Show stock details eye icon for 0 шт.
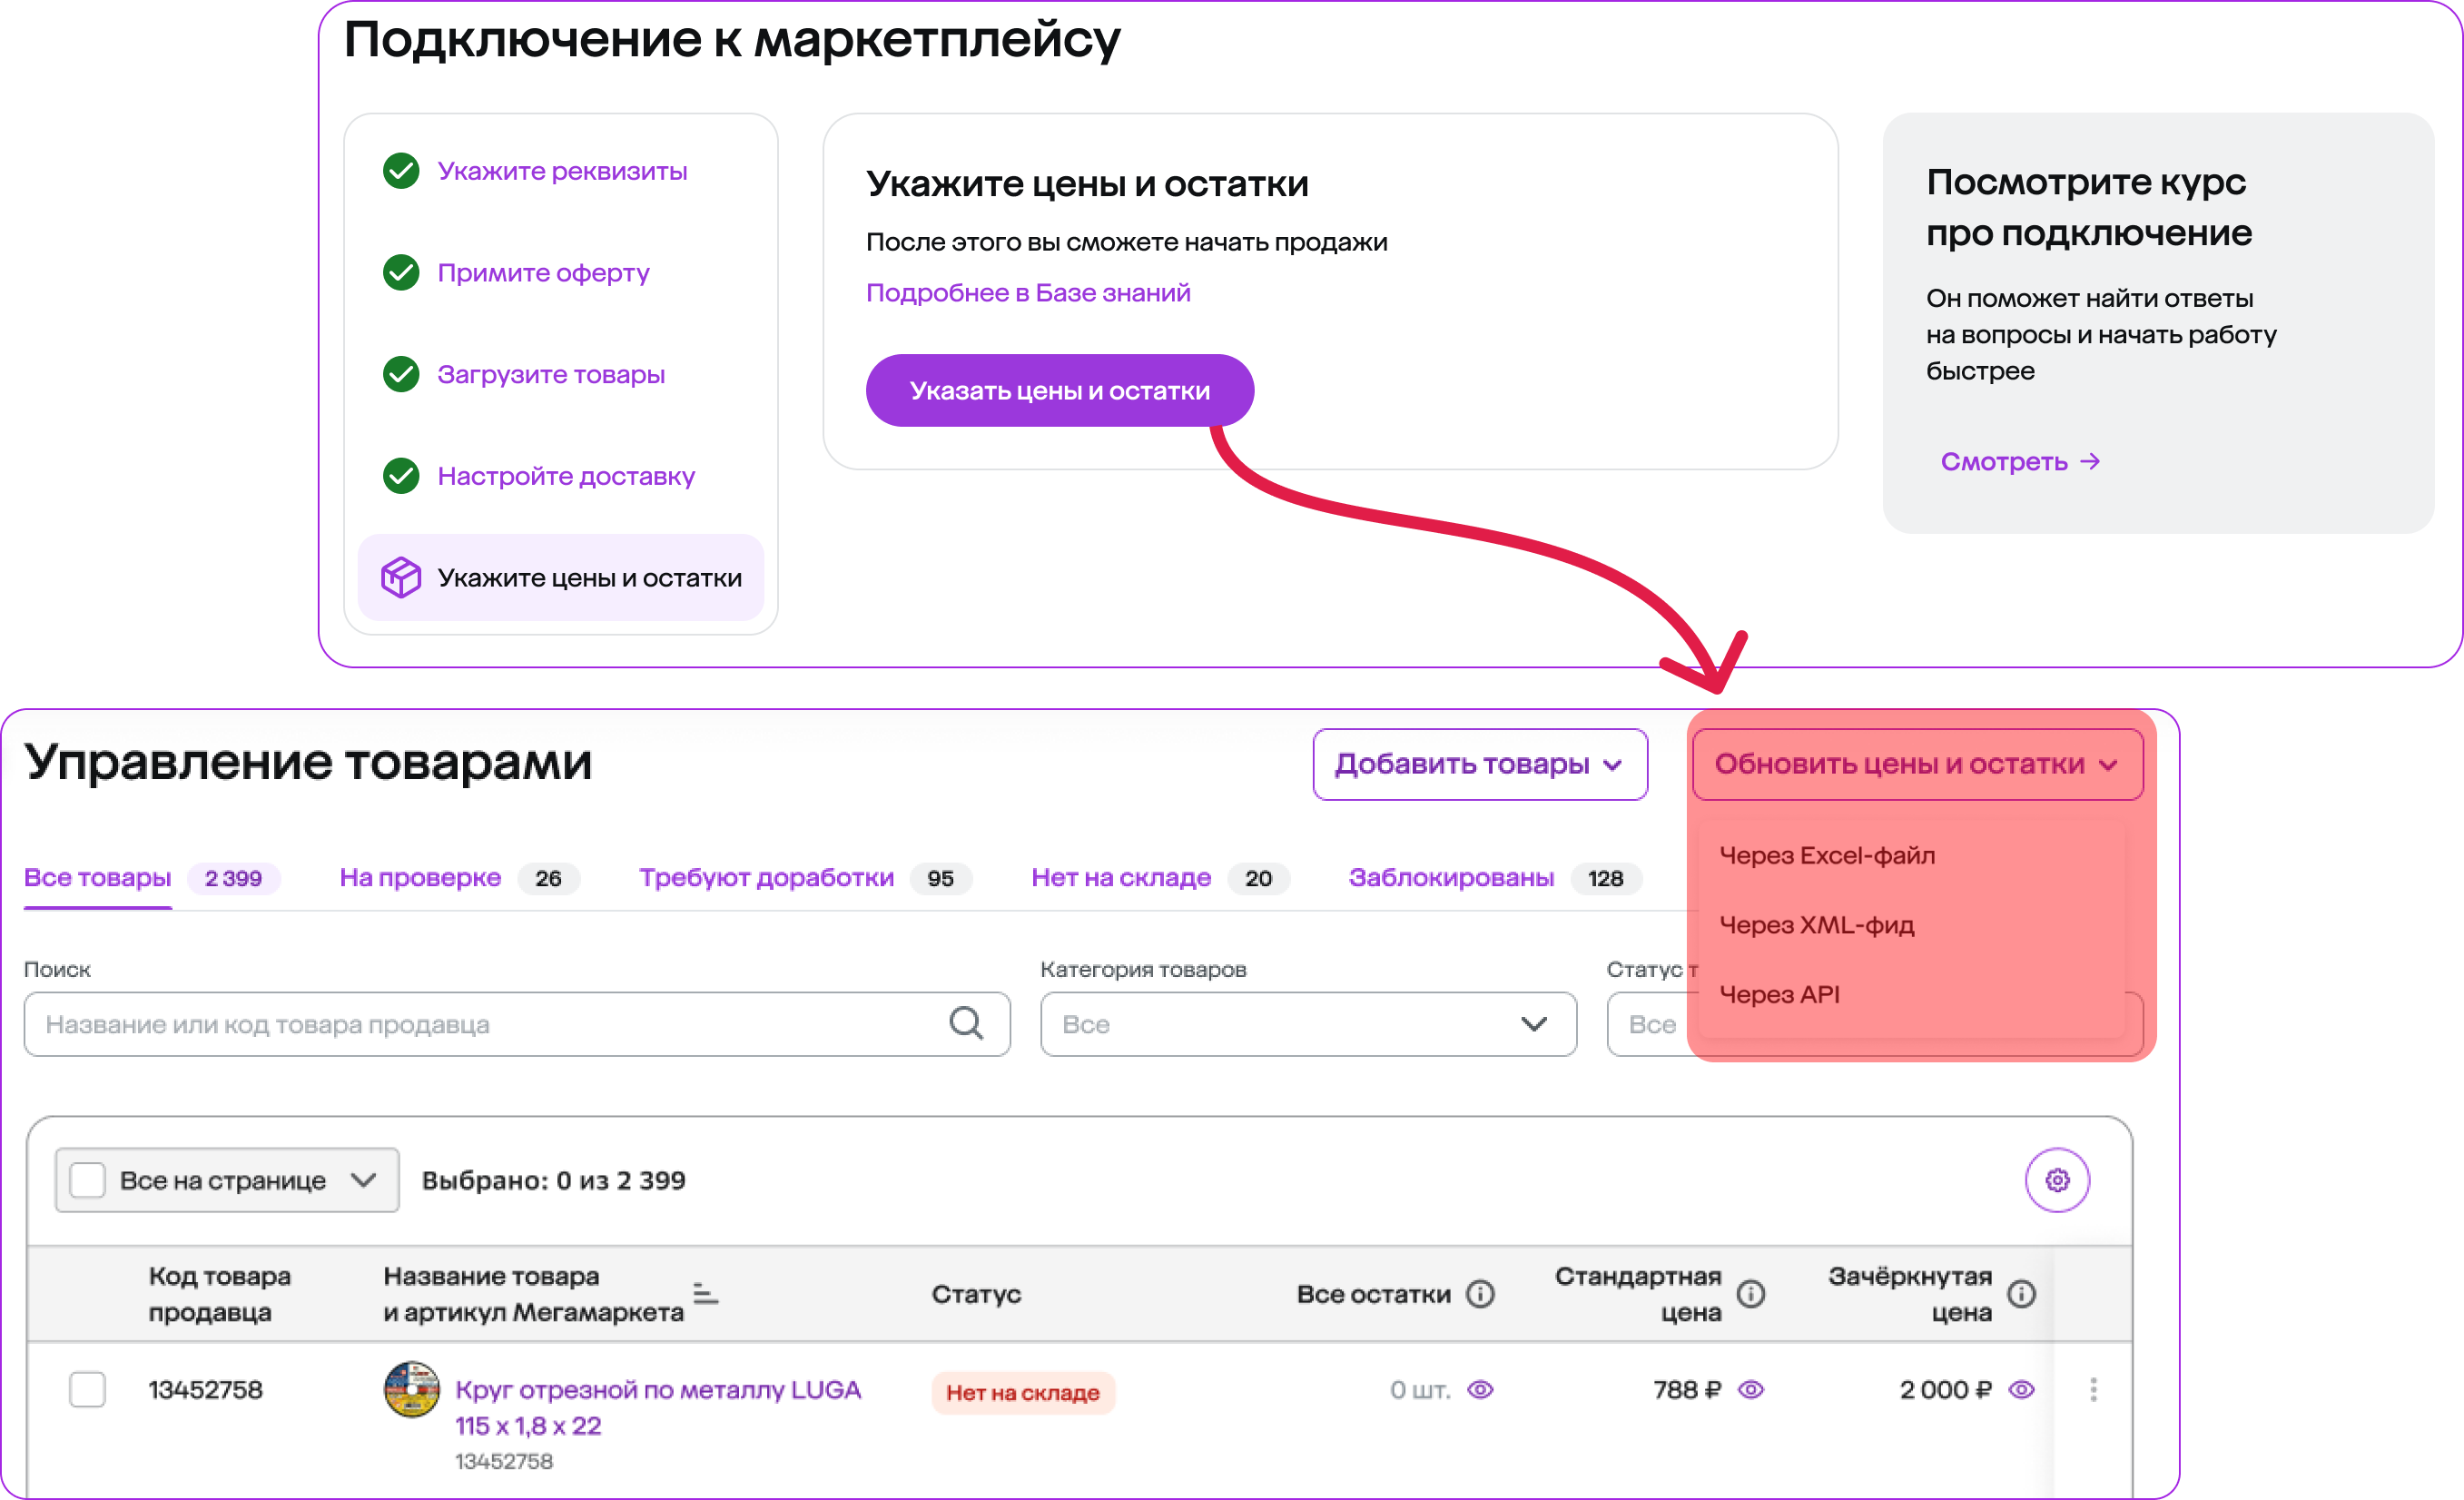2464x1500 pixels. 1480,1390
